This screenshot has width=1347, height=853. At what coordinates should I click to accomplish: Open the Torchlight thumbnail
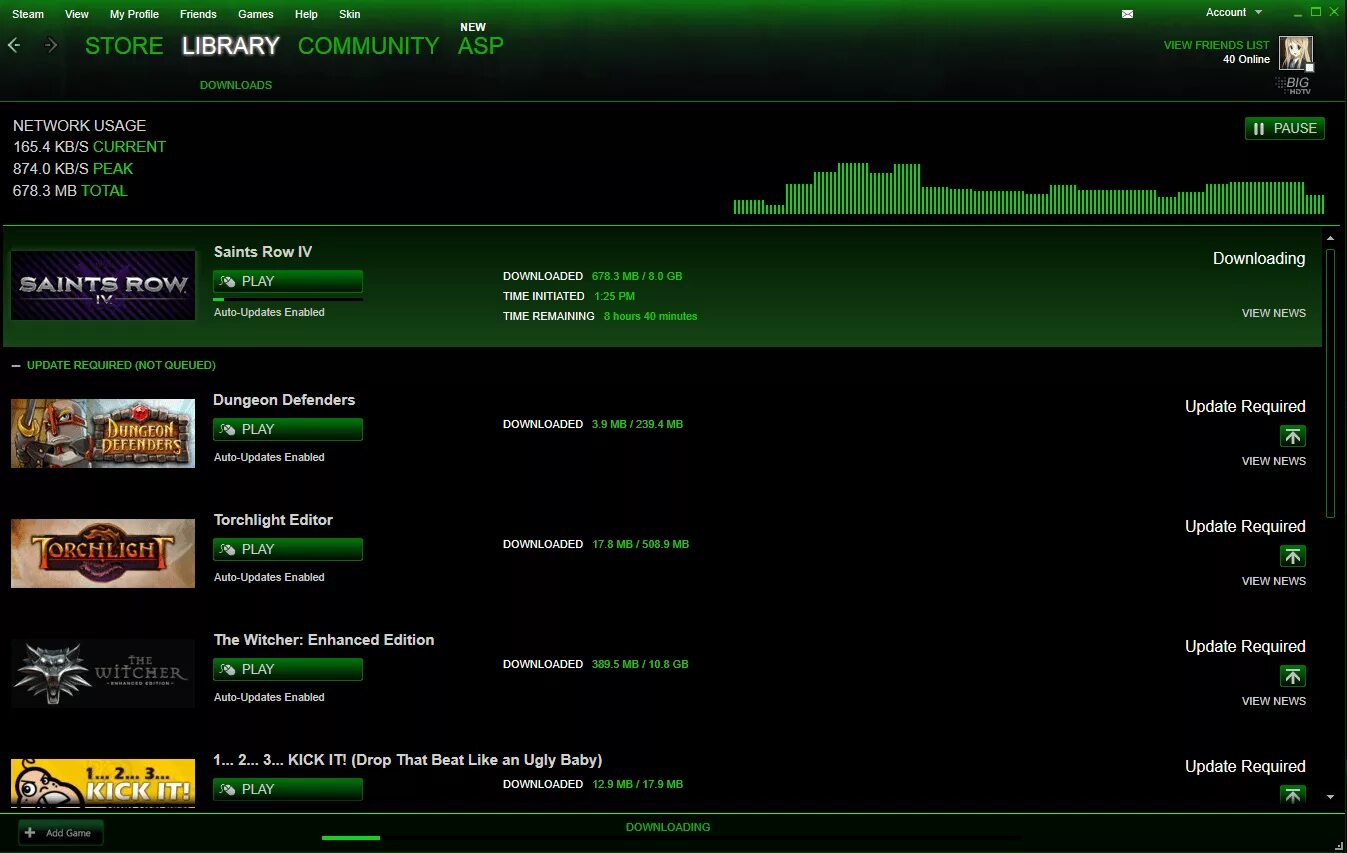point(103,553)
